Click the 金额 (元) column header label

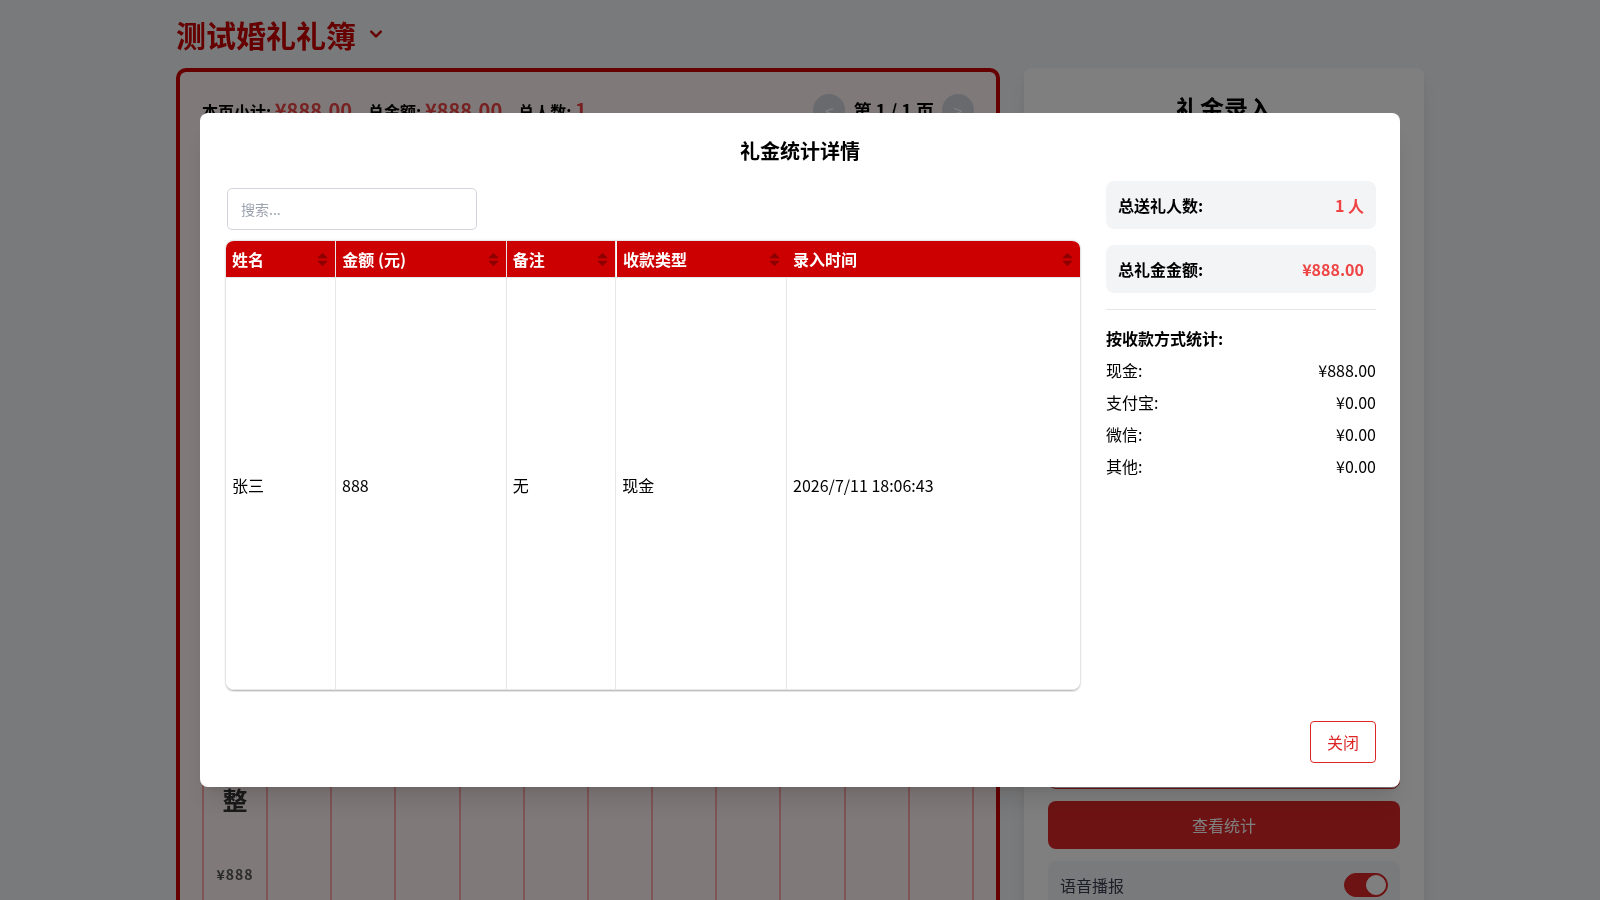click(374, 260)
